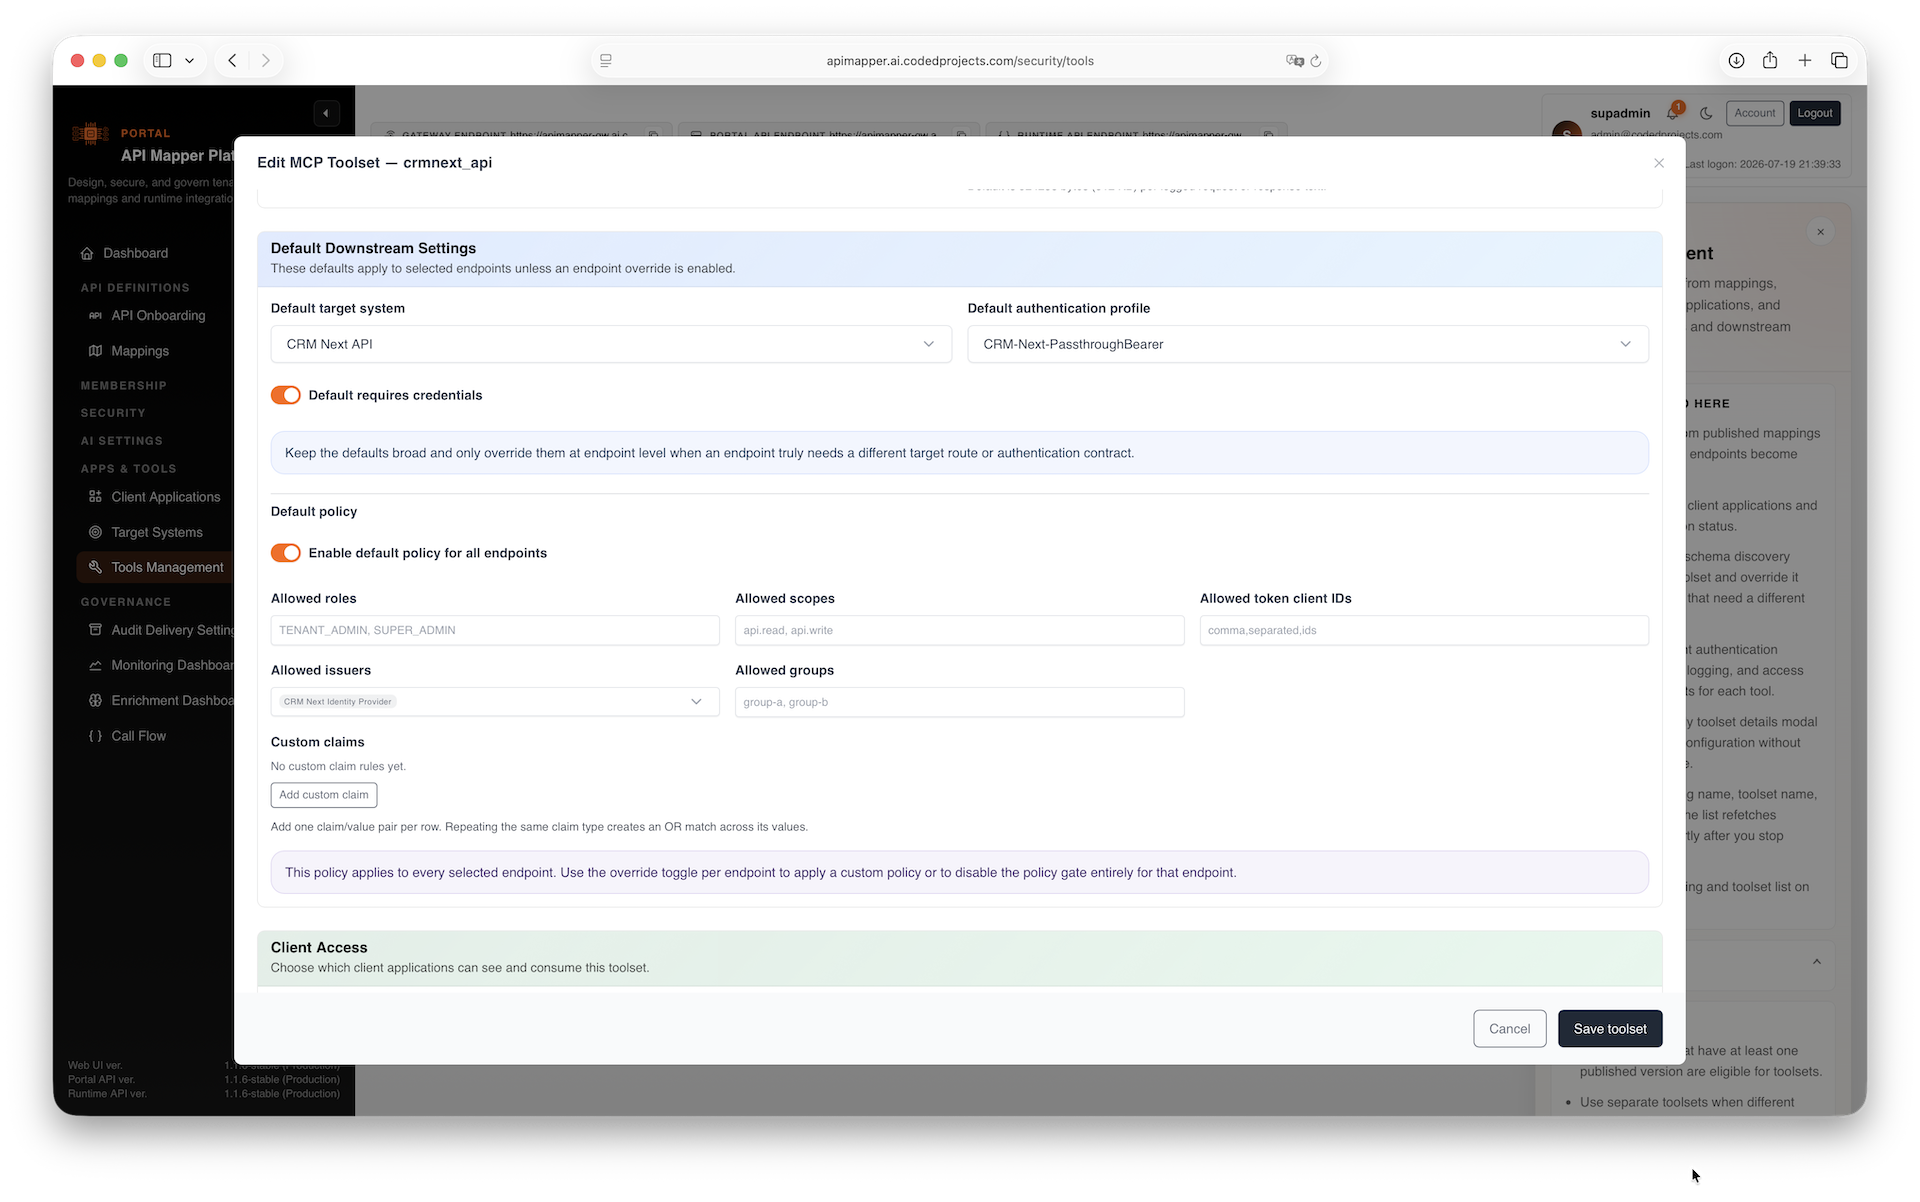Open Safari tab group dropdown chevron

(189, 61)
